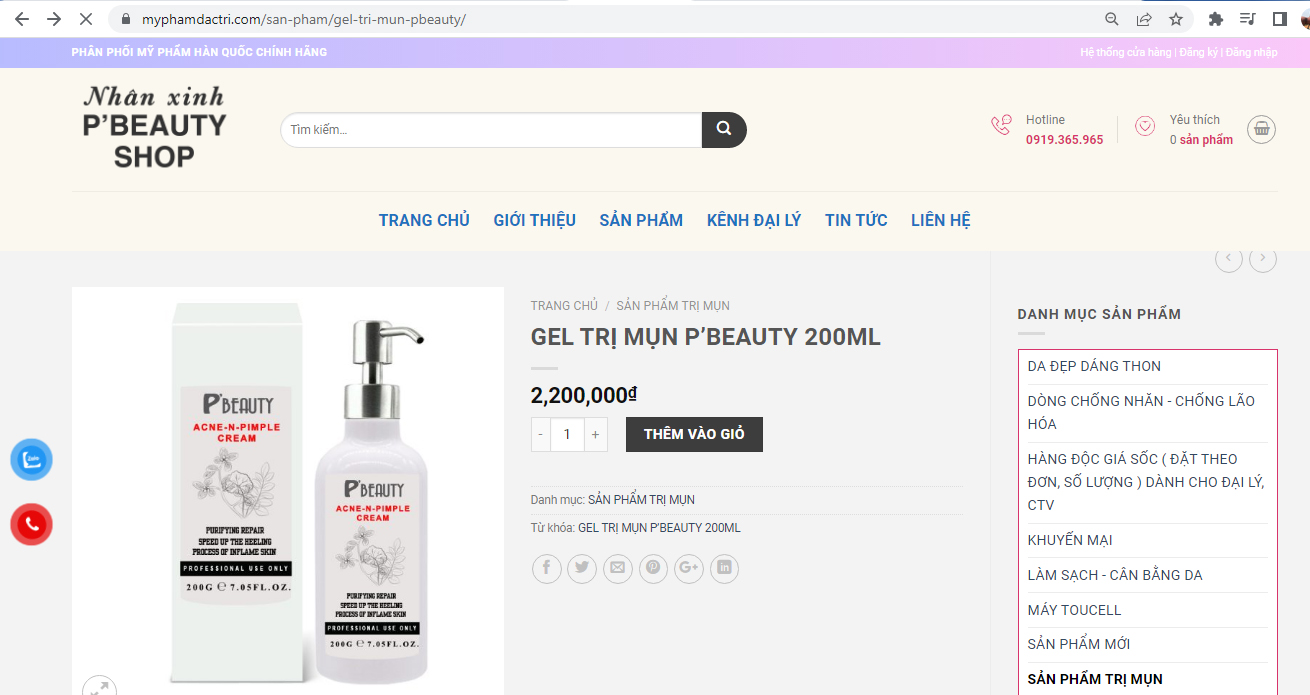Share product on LinkedIn

(x=724, y=568)
